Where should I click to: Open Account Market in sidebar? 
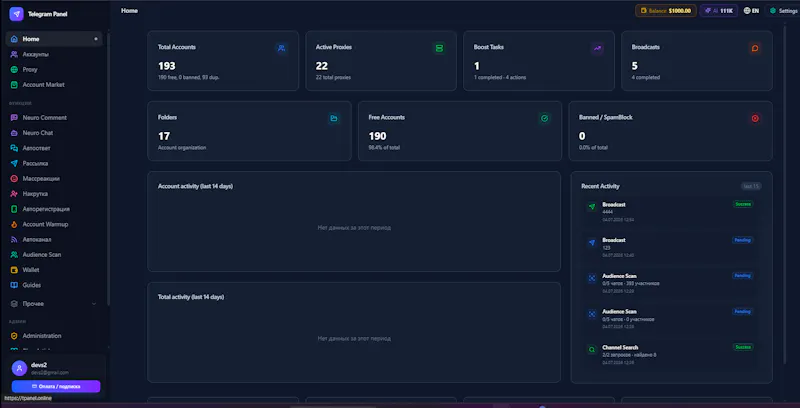54,85
